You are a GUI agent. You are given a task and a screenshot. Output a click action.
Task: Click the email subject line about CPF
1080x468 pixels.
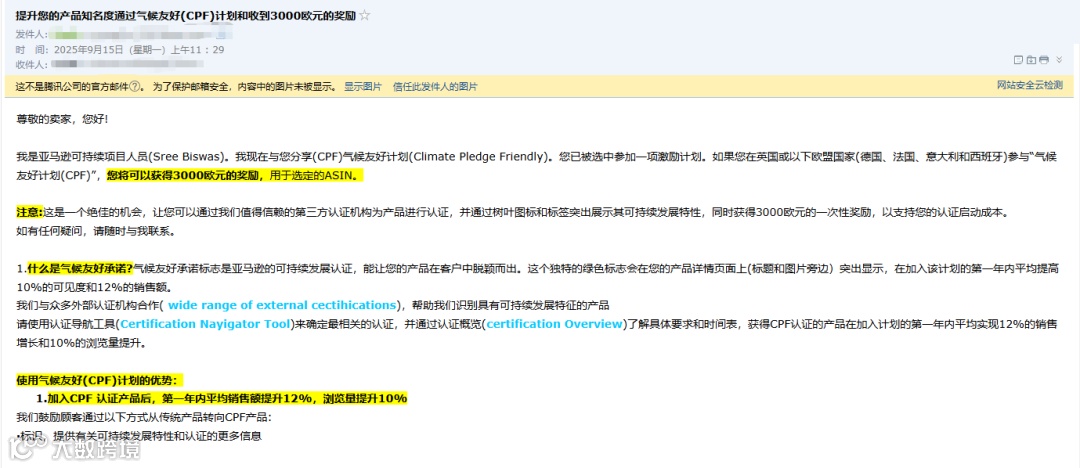click(186, 16)
